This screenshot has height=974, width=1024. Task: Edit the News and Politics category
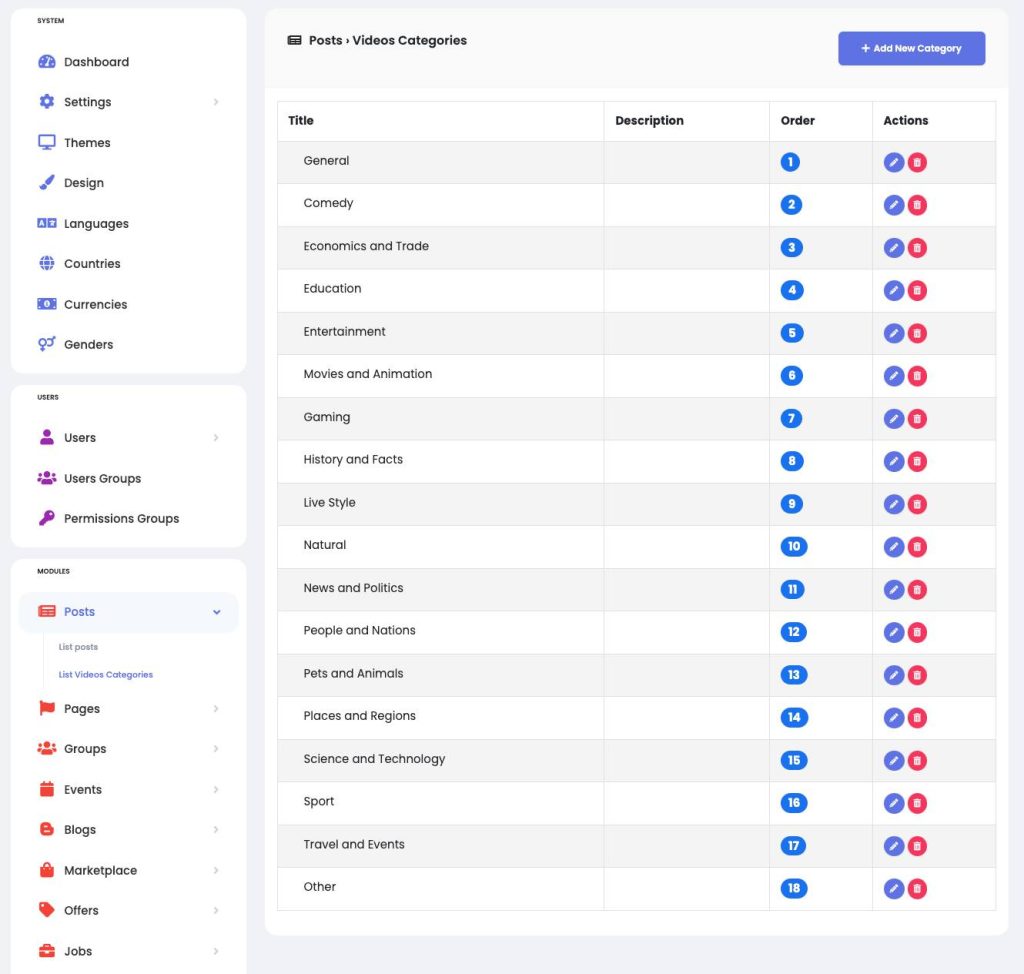(893, 590)
